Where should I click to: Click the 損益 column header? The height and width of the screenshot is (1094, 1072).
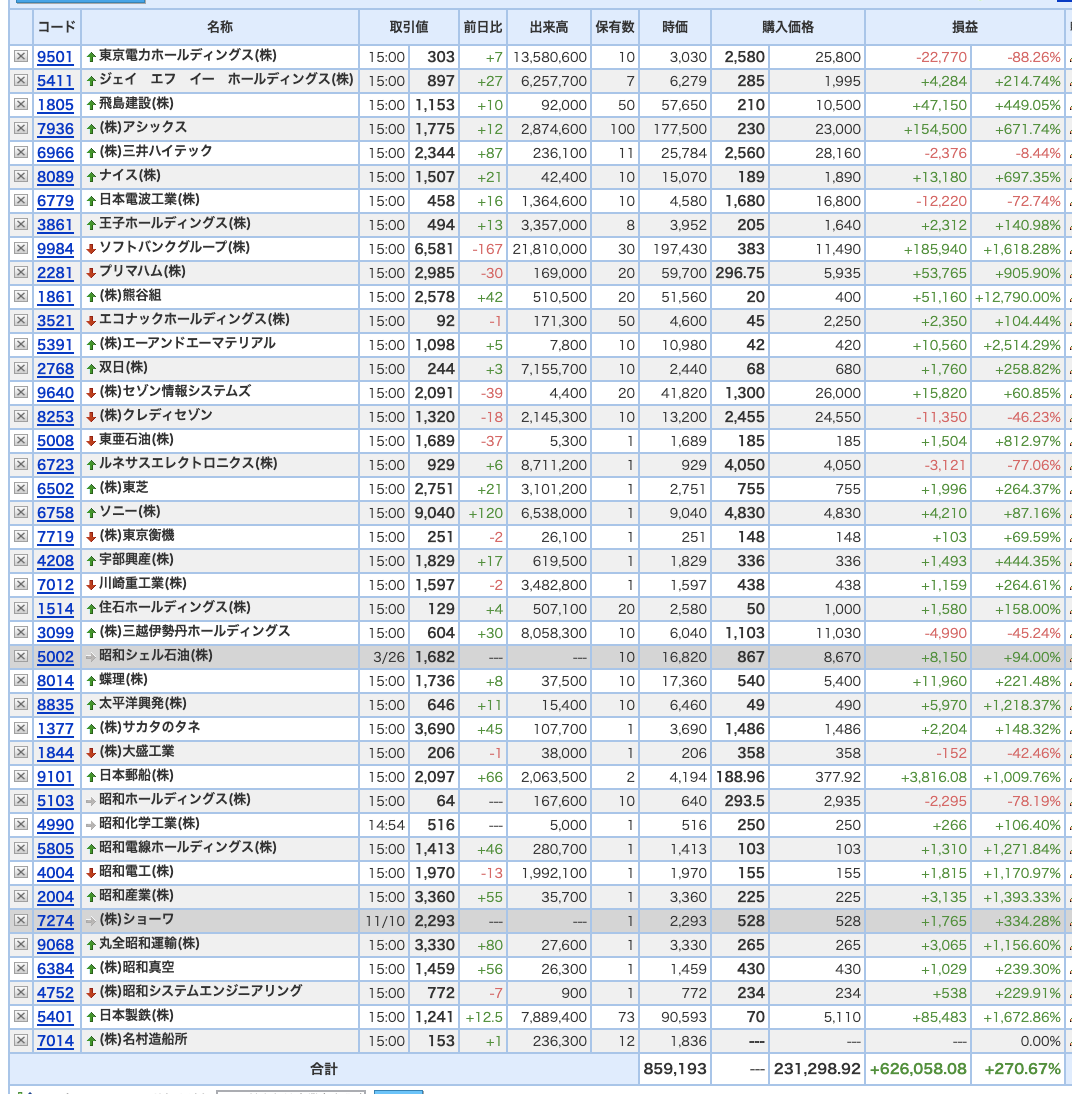coord(965,27)
